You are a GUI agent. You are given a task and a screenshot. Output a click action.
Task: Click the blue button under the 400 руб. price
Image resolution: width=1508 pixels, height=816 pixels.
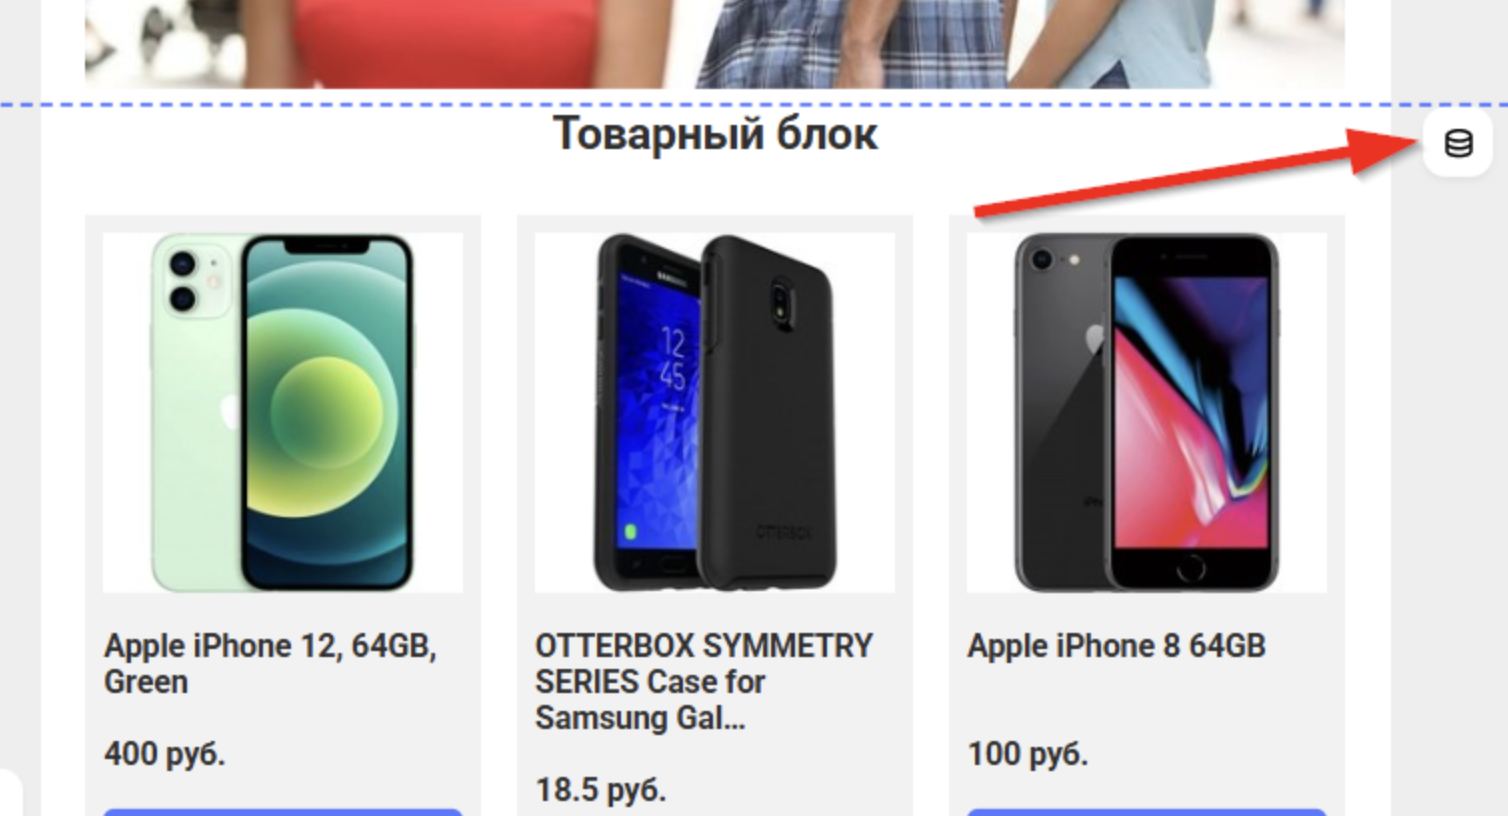[283, 812]
